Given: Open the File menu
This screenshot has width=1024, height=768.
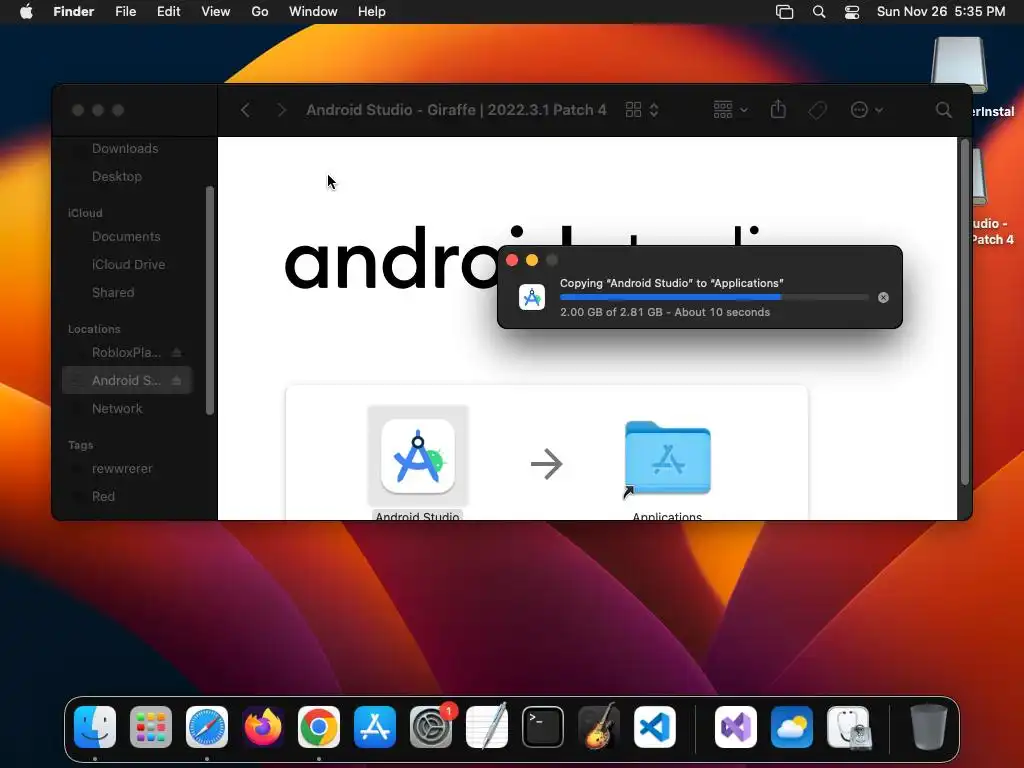Looking at the screenshot, I should [x=125, y=12].
